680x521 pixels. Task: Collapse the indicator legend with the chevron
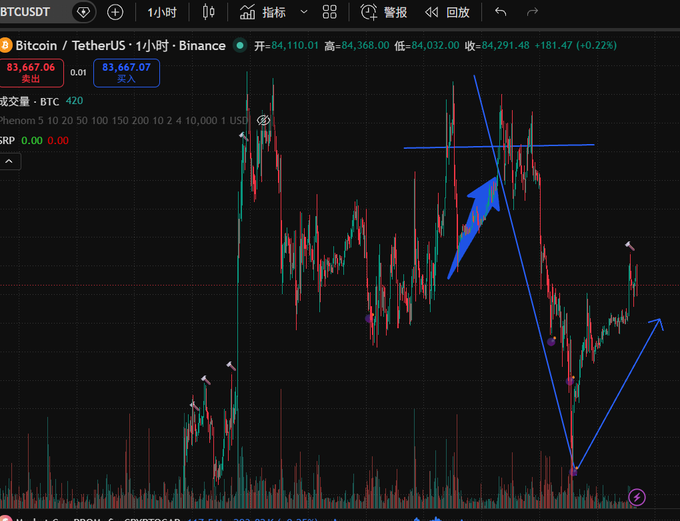10,161
